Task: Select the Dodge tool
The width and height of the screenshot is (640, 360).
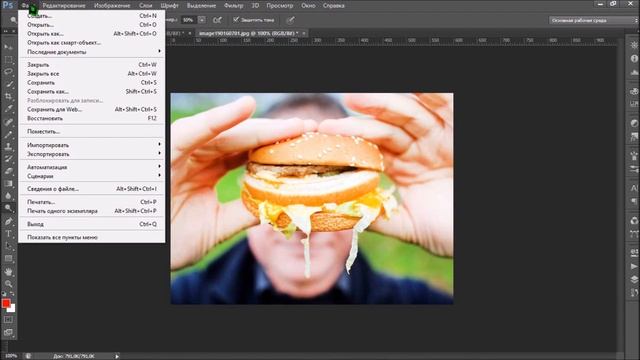Action: (8, 208)
